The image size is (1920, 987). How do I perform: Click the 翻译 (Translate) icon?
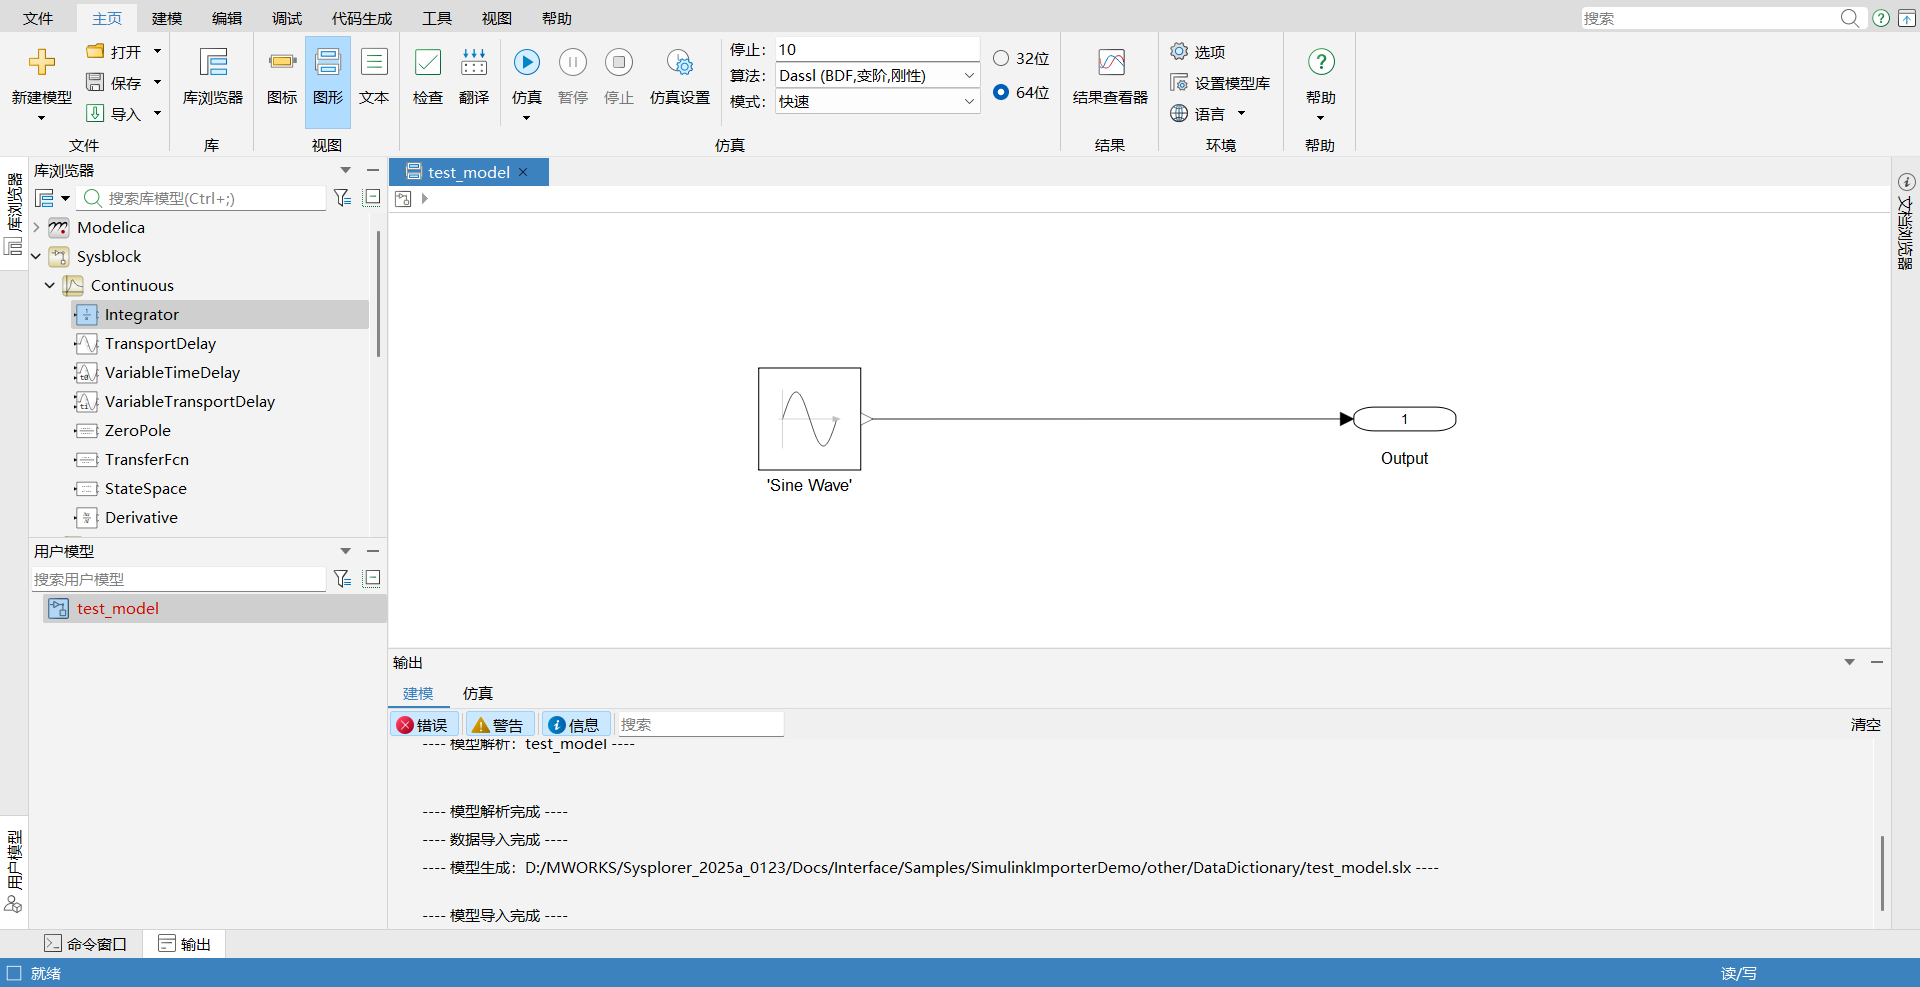(474, 63)
